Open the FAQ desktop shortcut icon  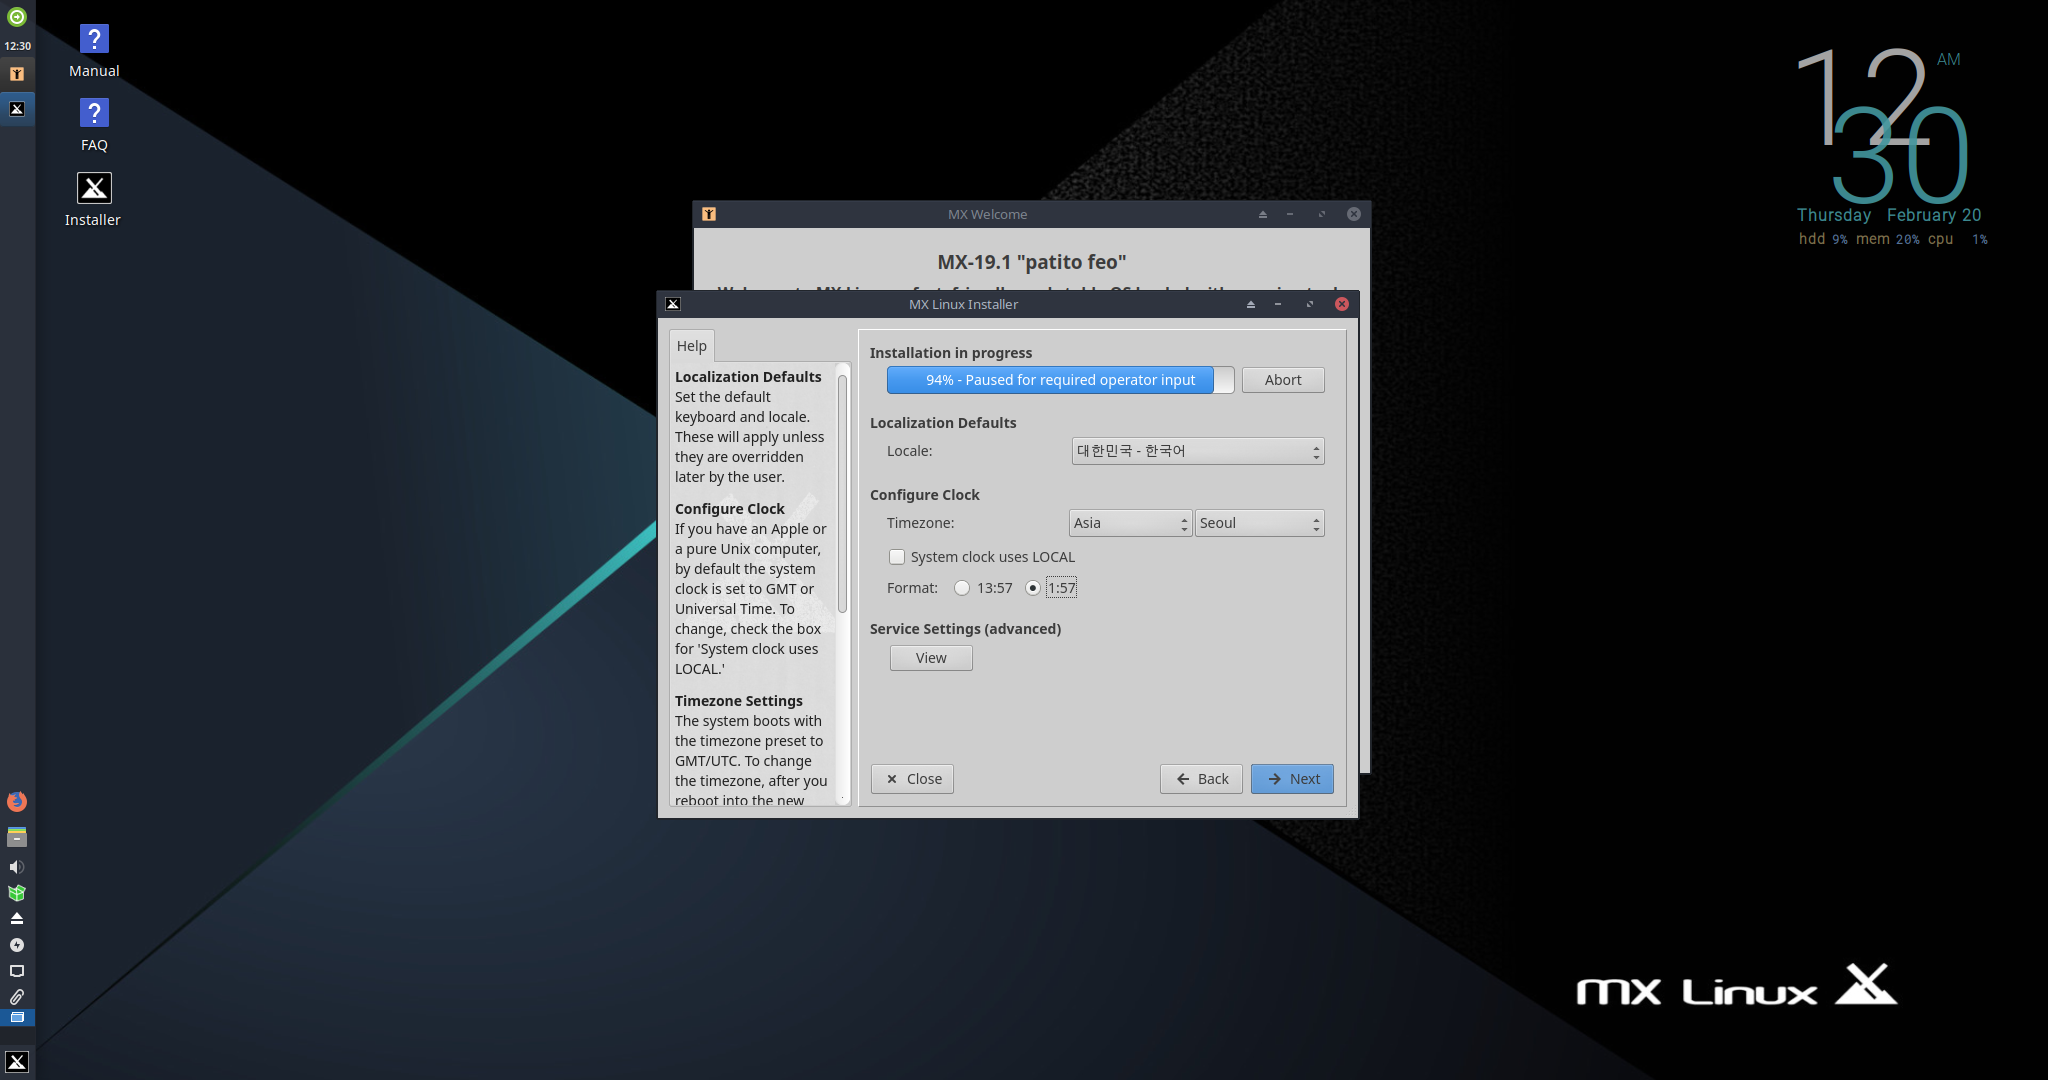click(x=94, y=113)
